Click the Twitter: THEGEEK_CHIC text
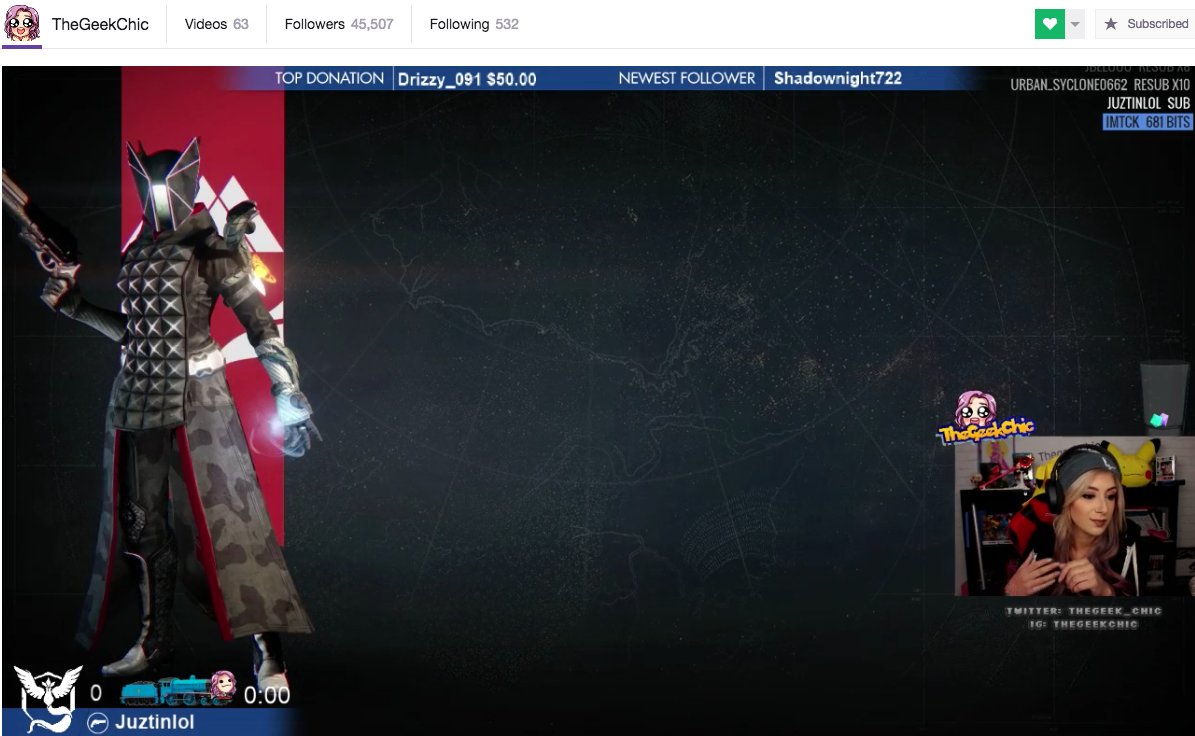This screenshot has height=736, width=1195. coord(1083,611)
